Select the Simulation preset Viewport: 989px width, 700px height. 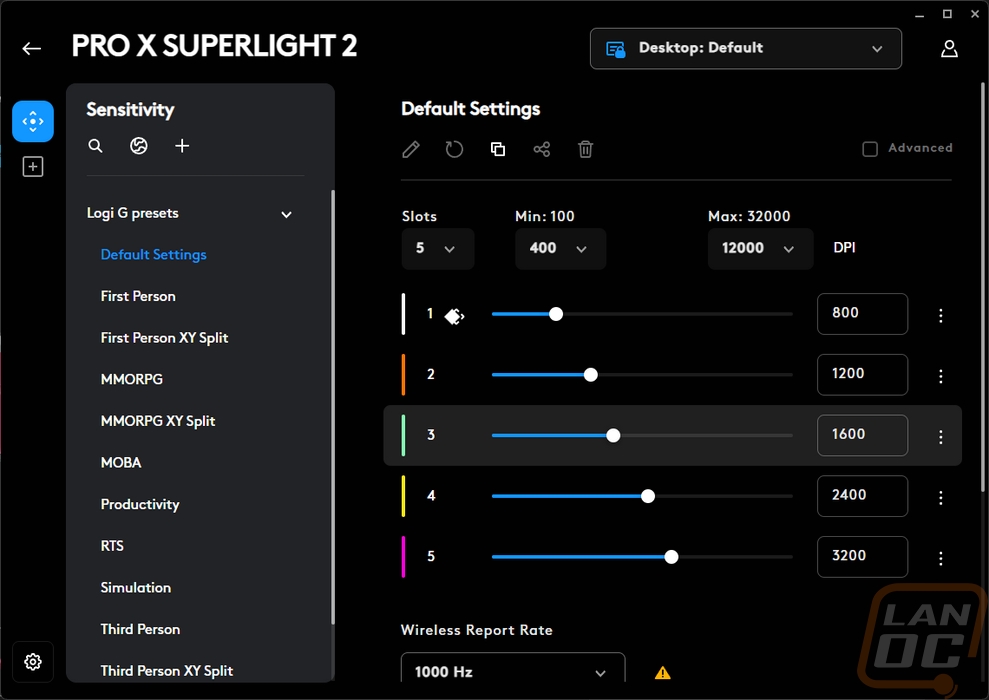click(136, 588)
